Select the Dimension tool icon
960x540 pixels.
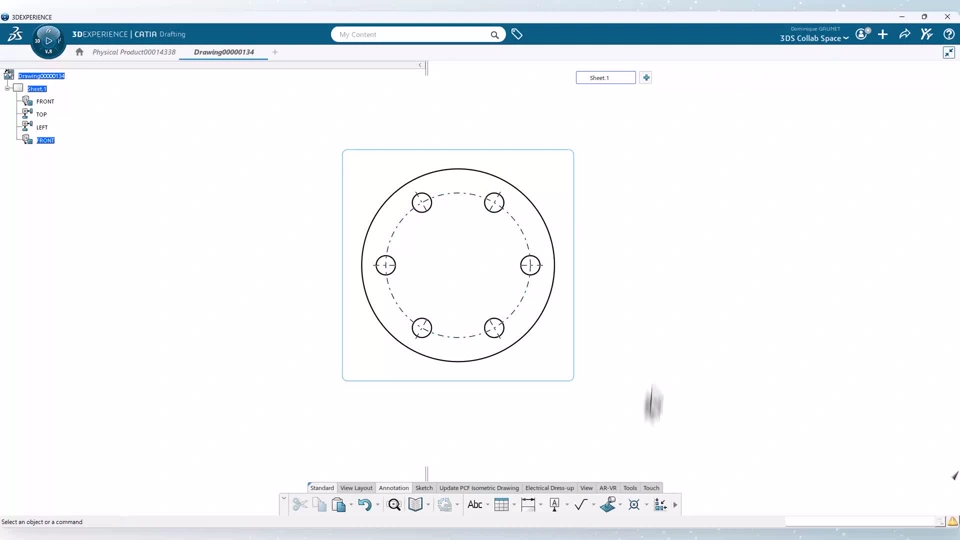pyautogui.click(x=528, y=504)
